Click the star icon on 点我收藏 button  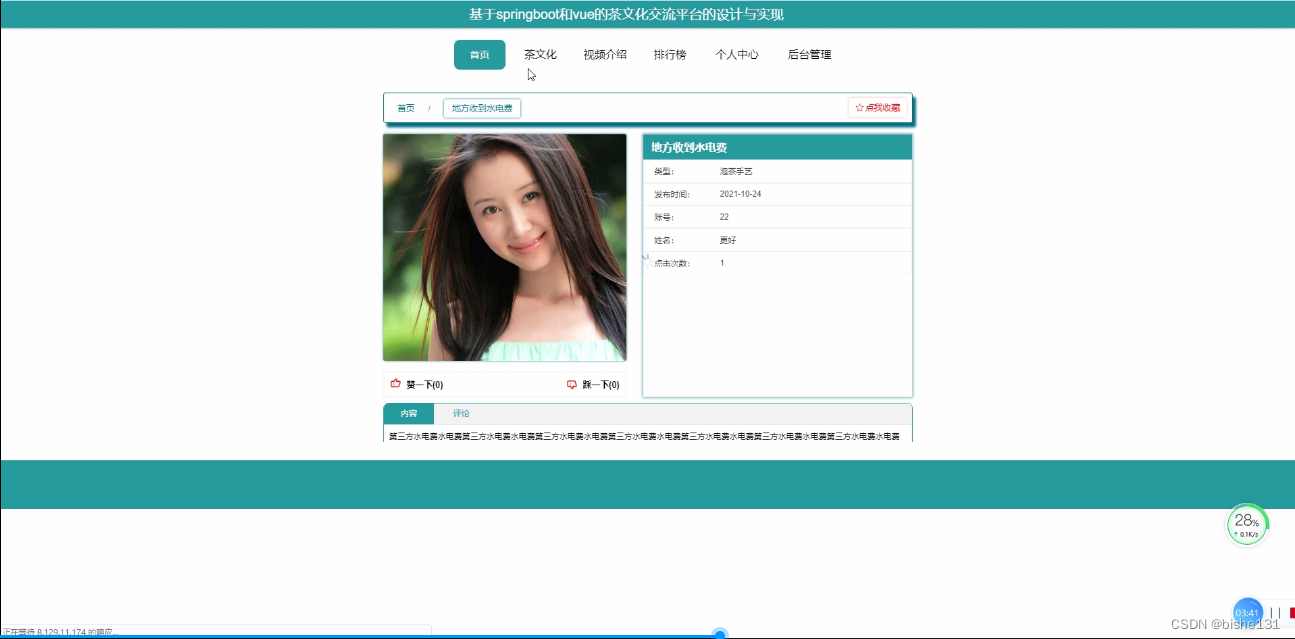[858, 107]
